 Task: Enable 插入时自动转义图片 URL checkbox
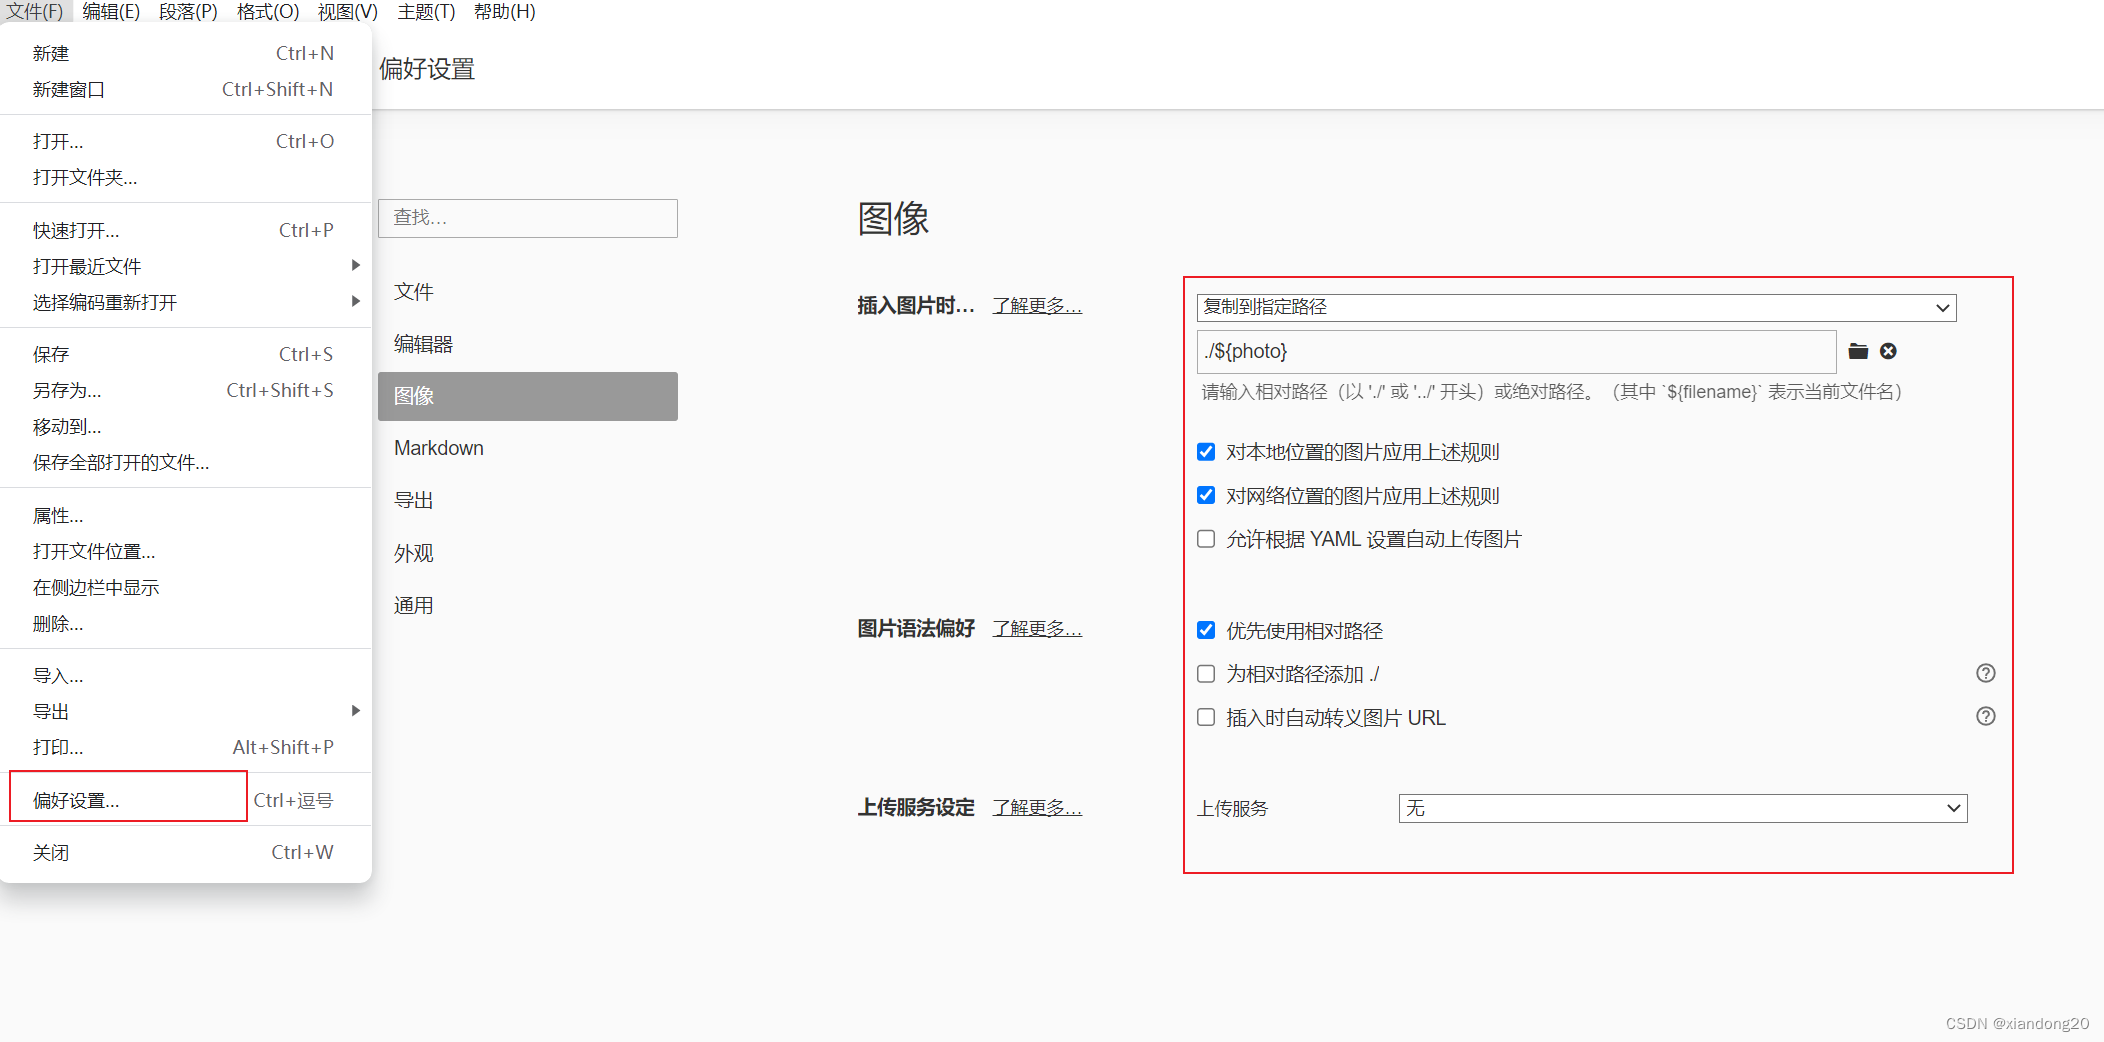[x=1206, y=717]
